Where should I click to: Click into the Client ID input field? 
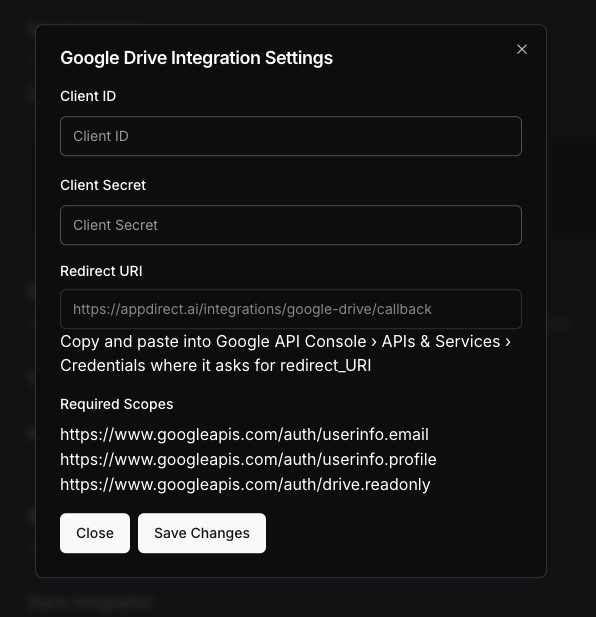[291, 136]
